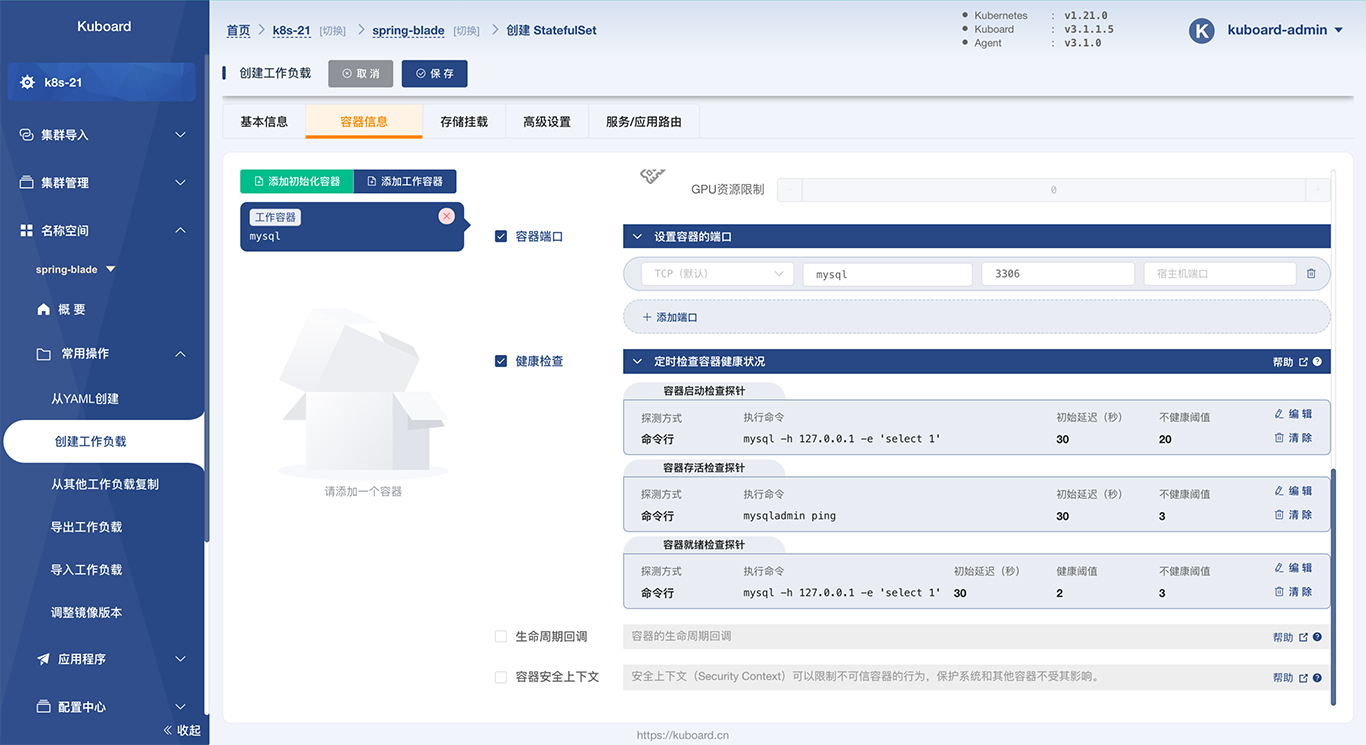
Task: Disable the 健康检查 checkbox
Action: (x=500, y=361)
